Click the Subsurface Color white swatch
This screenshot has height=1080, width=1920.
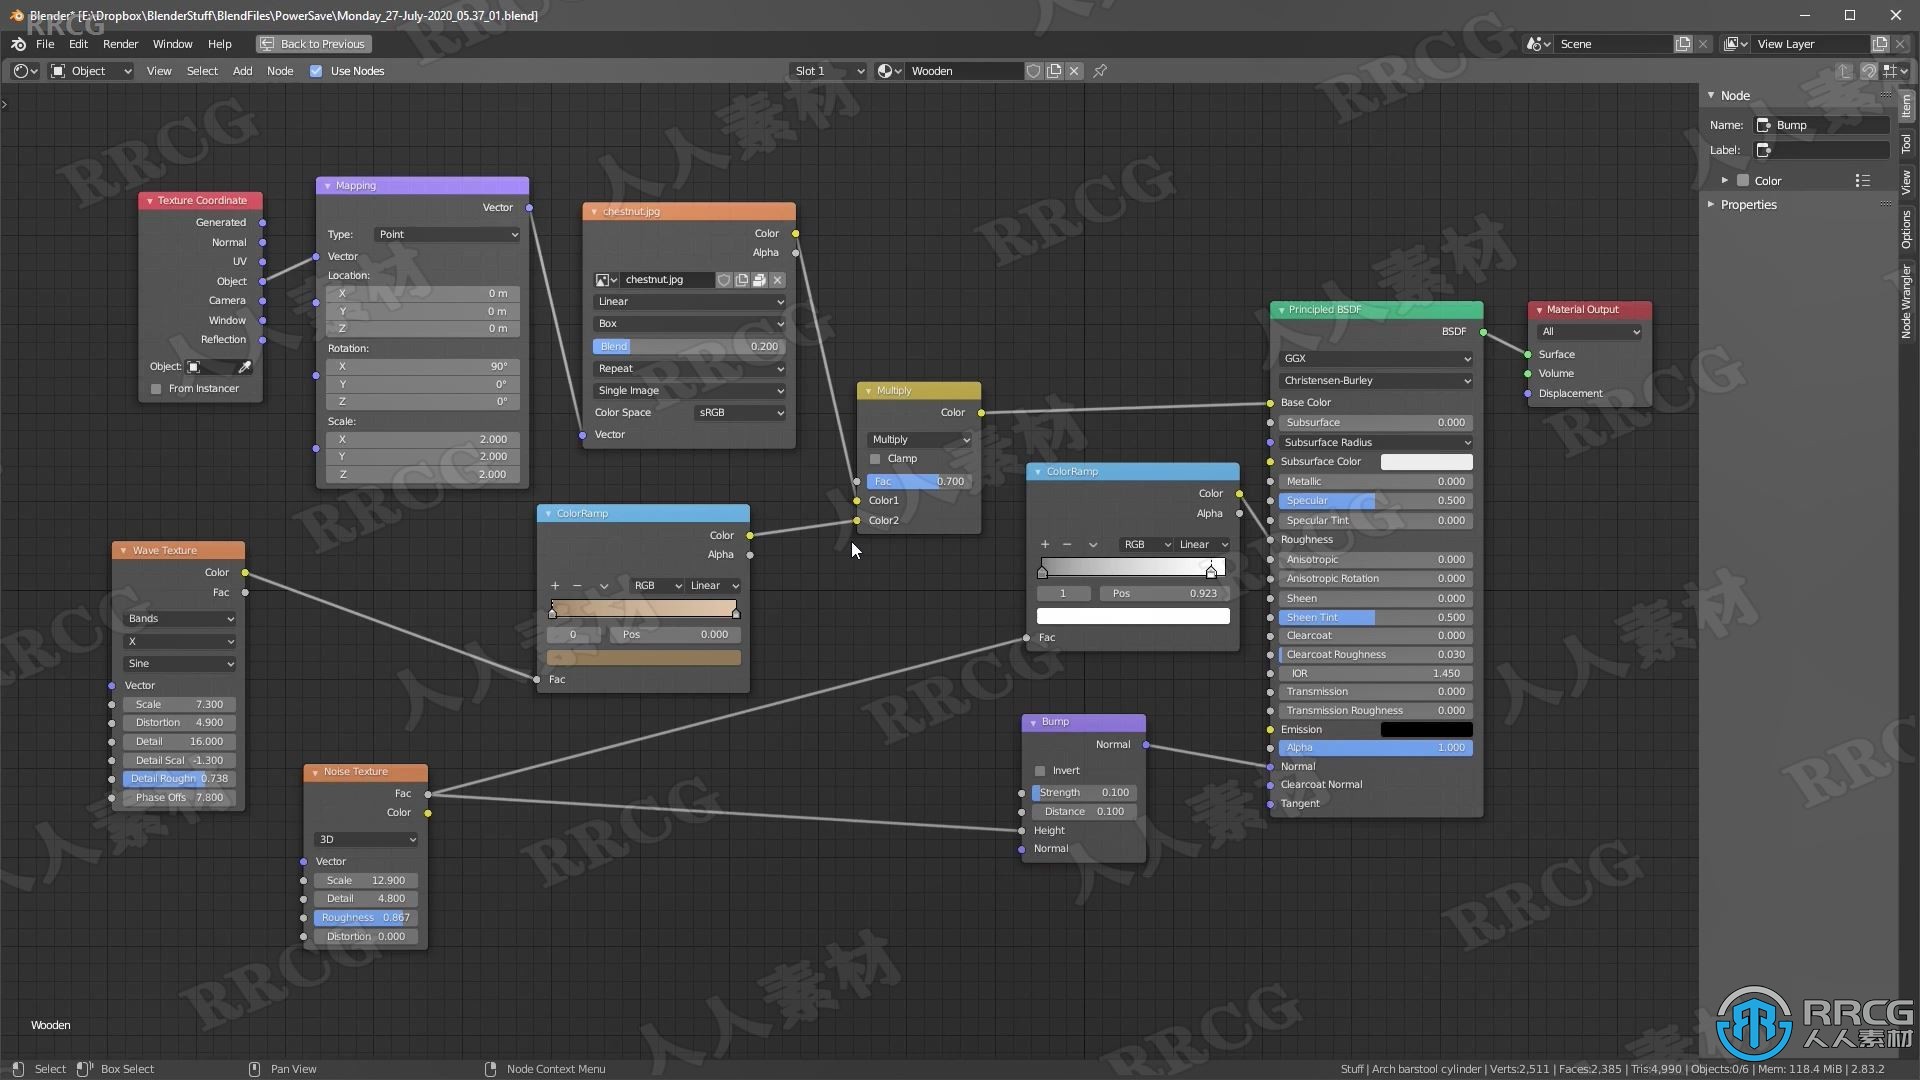coord(1426,462)
